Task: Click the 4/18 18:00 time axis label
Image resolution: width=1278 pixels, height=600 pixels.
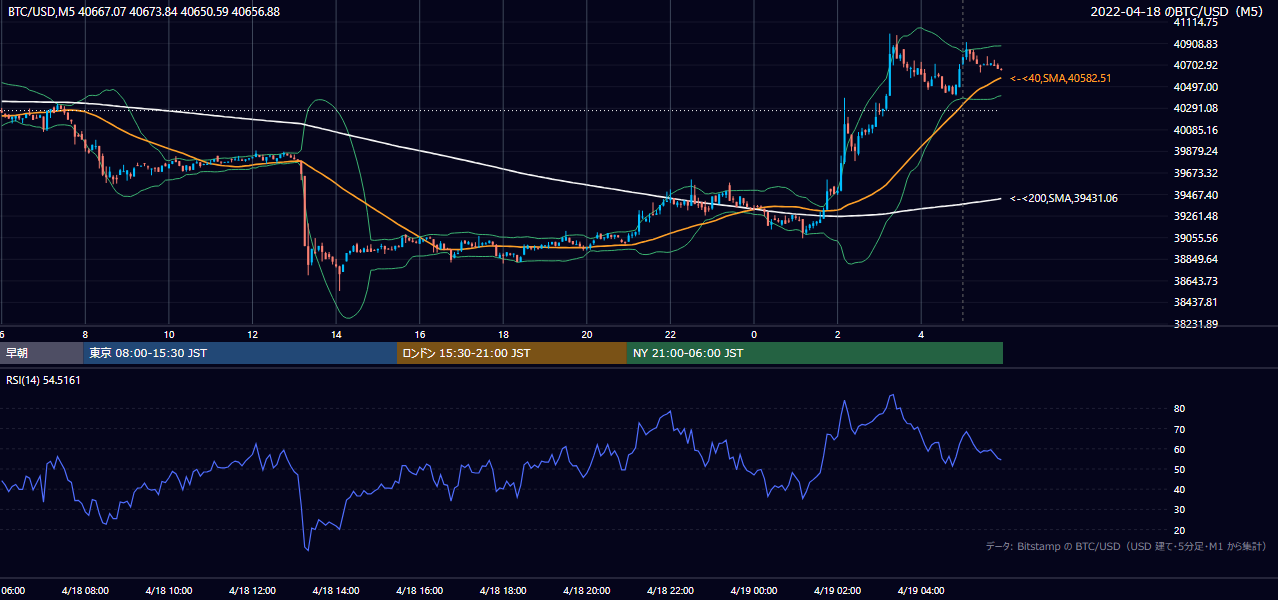Action: 504,591
